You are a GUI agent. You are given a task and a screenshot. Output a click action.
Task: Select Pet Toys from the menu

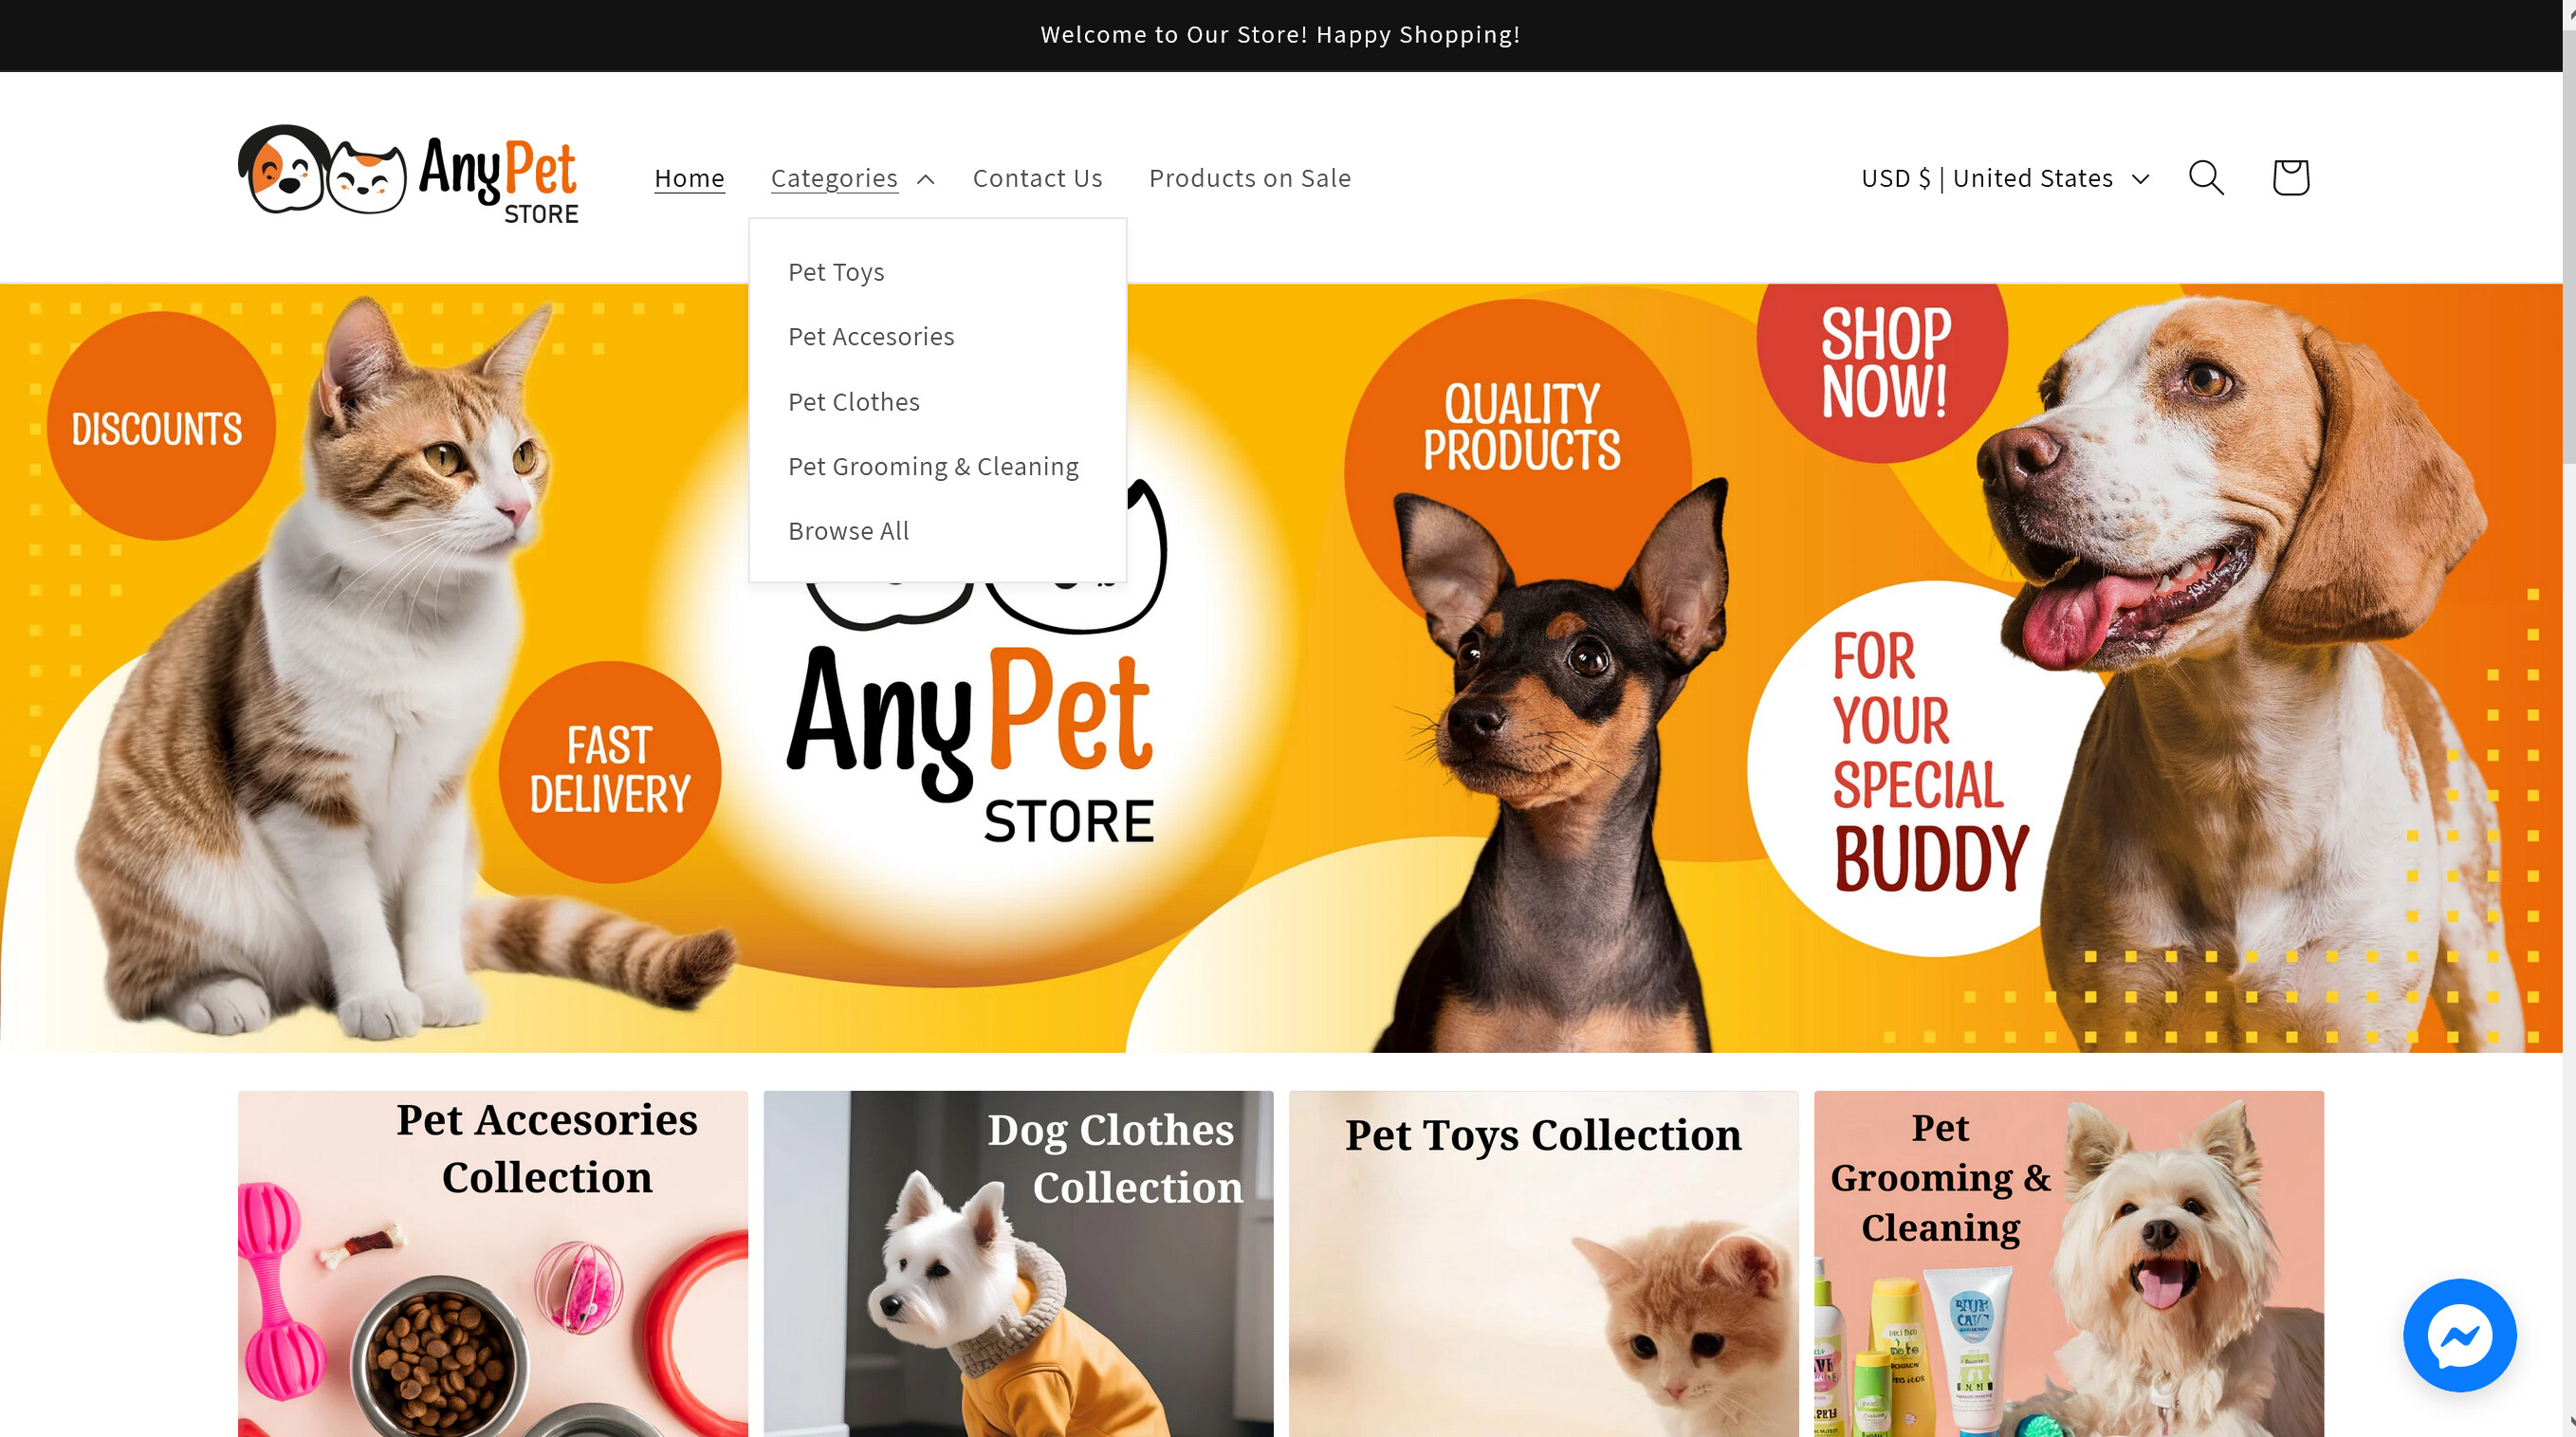[x=836, y=272]
